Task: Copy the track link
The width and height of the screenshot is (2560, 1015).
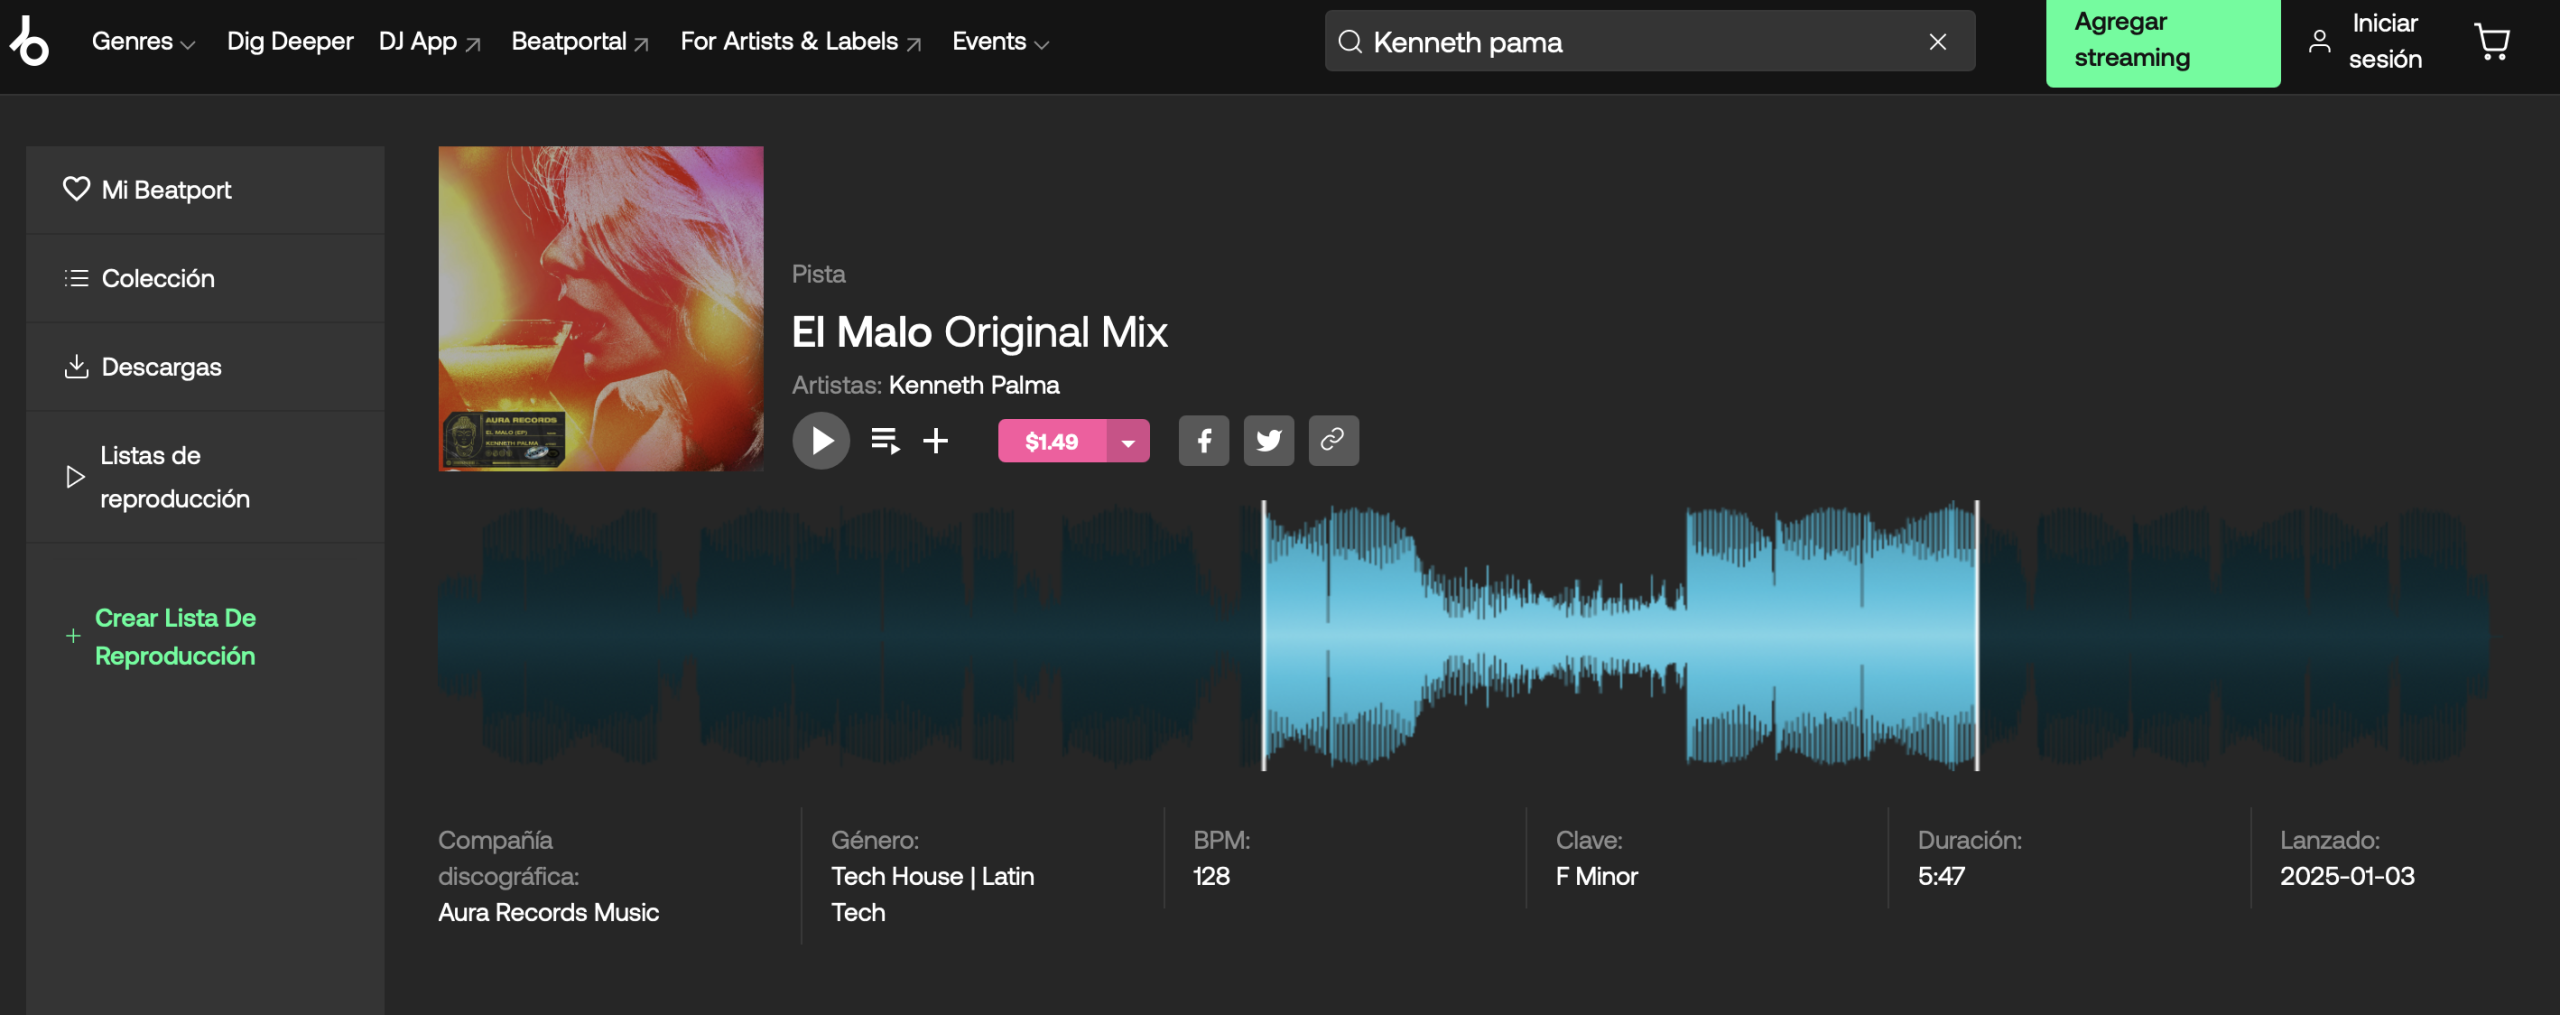Action: pos(1333,441)
